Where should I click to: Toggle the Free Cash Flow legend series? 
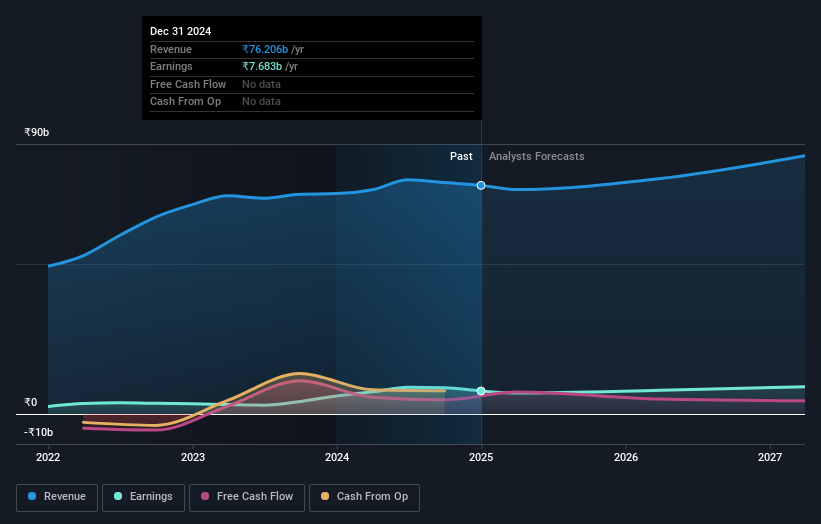click(x=247, y=497)
